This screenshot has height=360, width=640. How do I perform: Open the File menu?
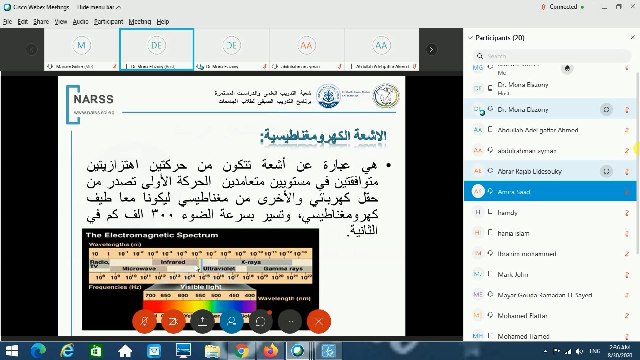point(7,22)
